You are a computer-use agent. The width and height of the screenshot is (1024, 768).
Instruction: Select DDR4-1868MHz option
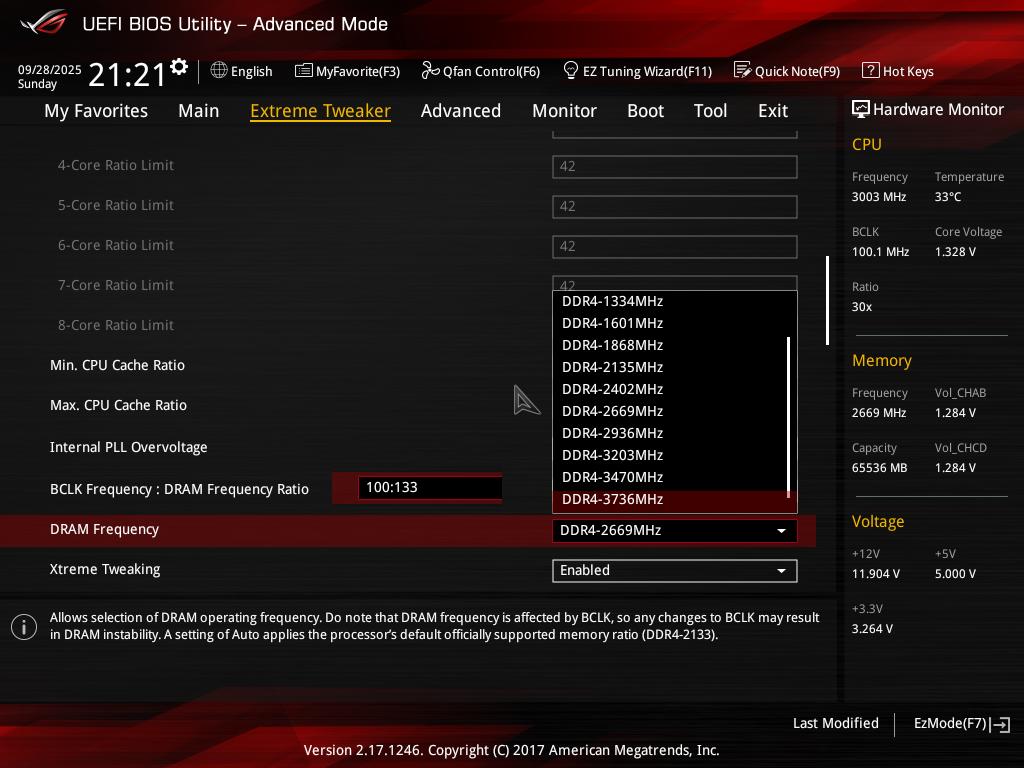tap(670, 345)
